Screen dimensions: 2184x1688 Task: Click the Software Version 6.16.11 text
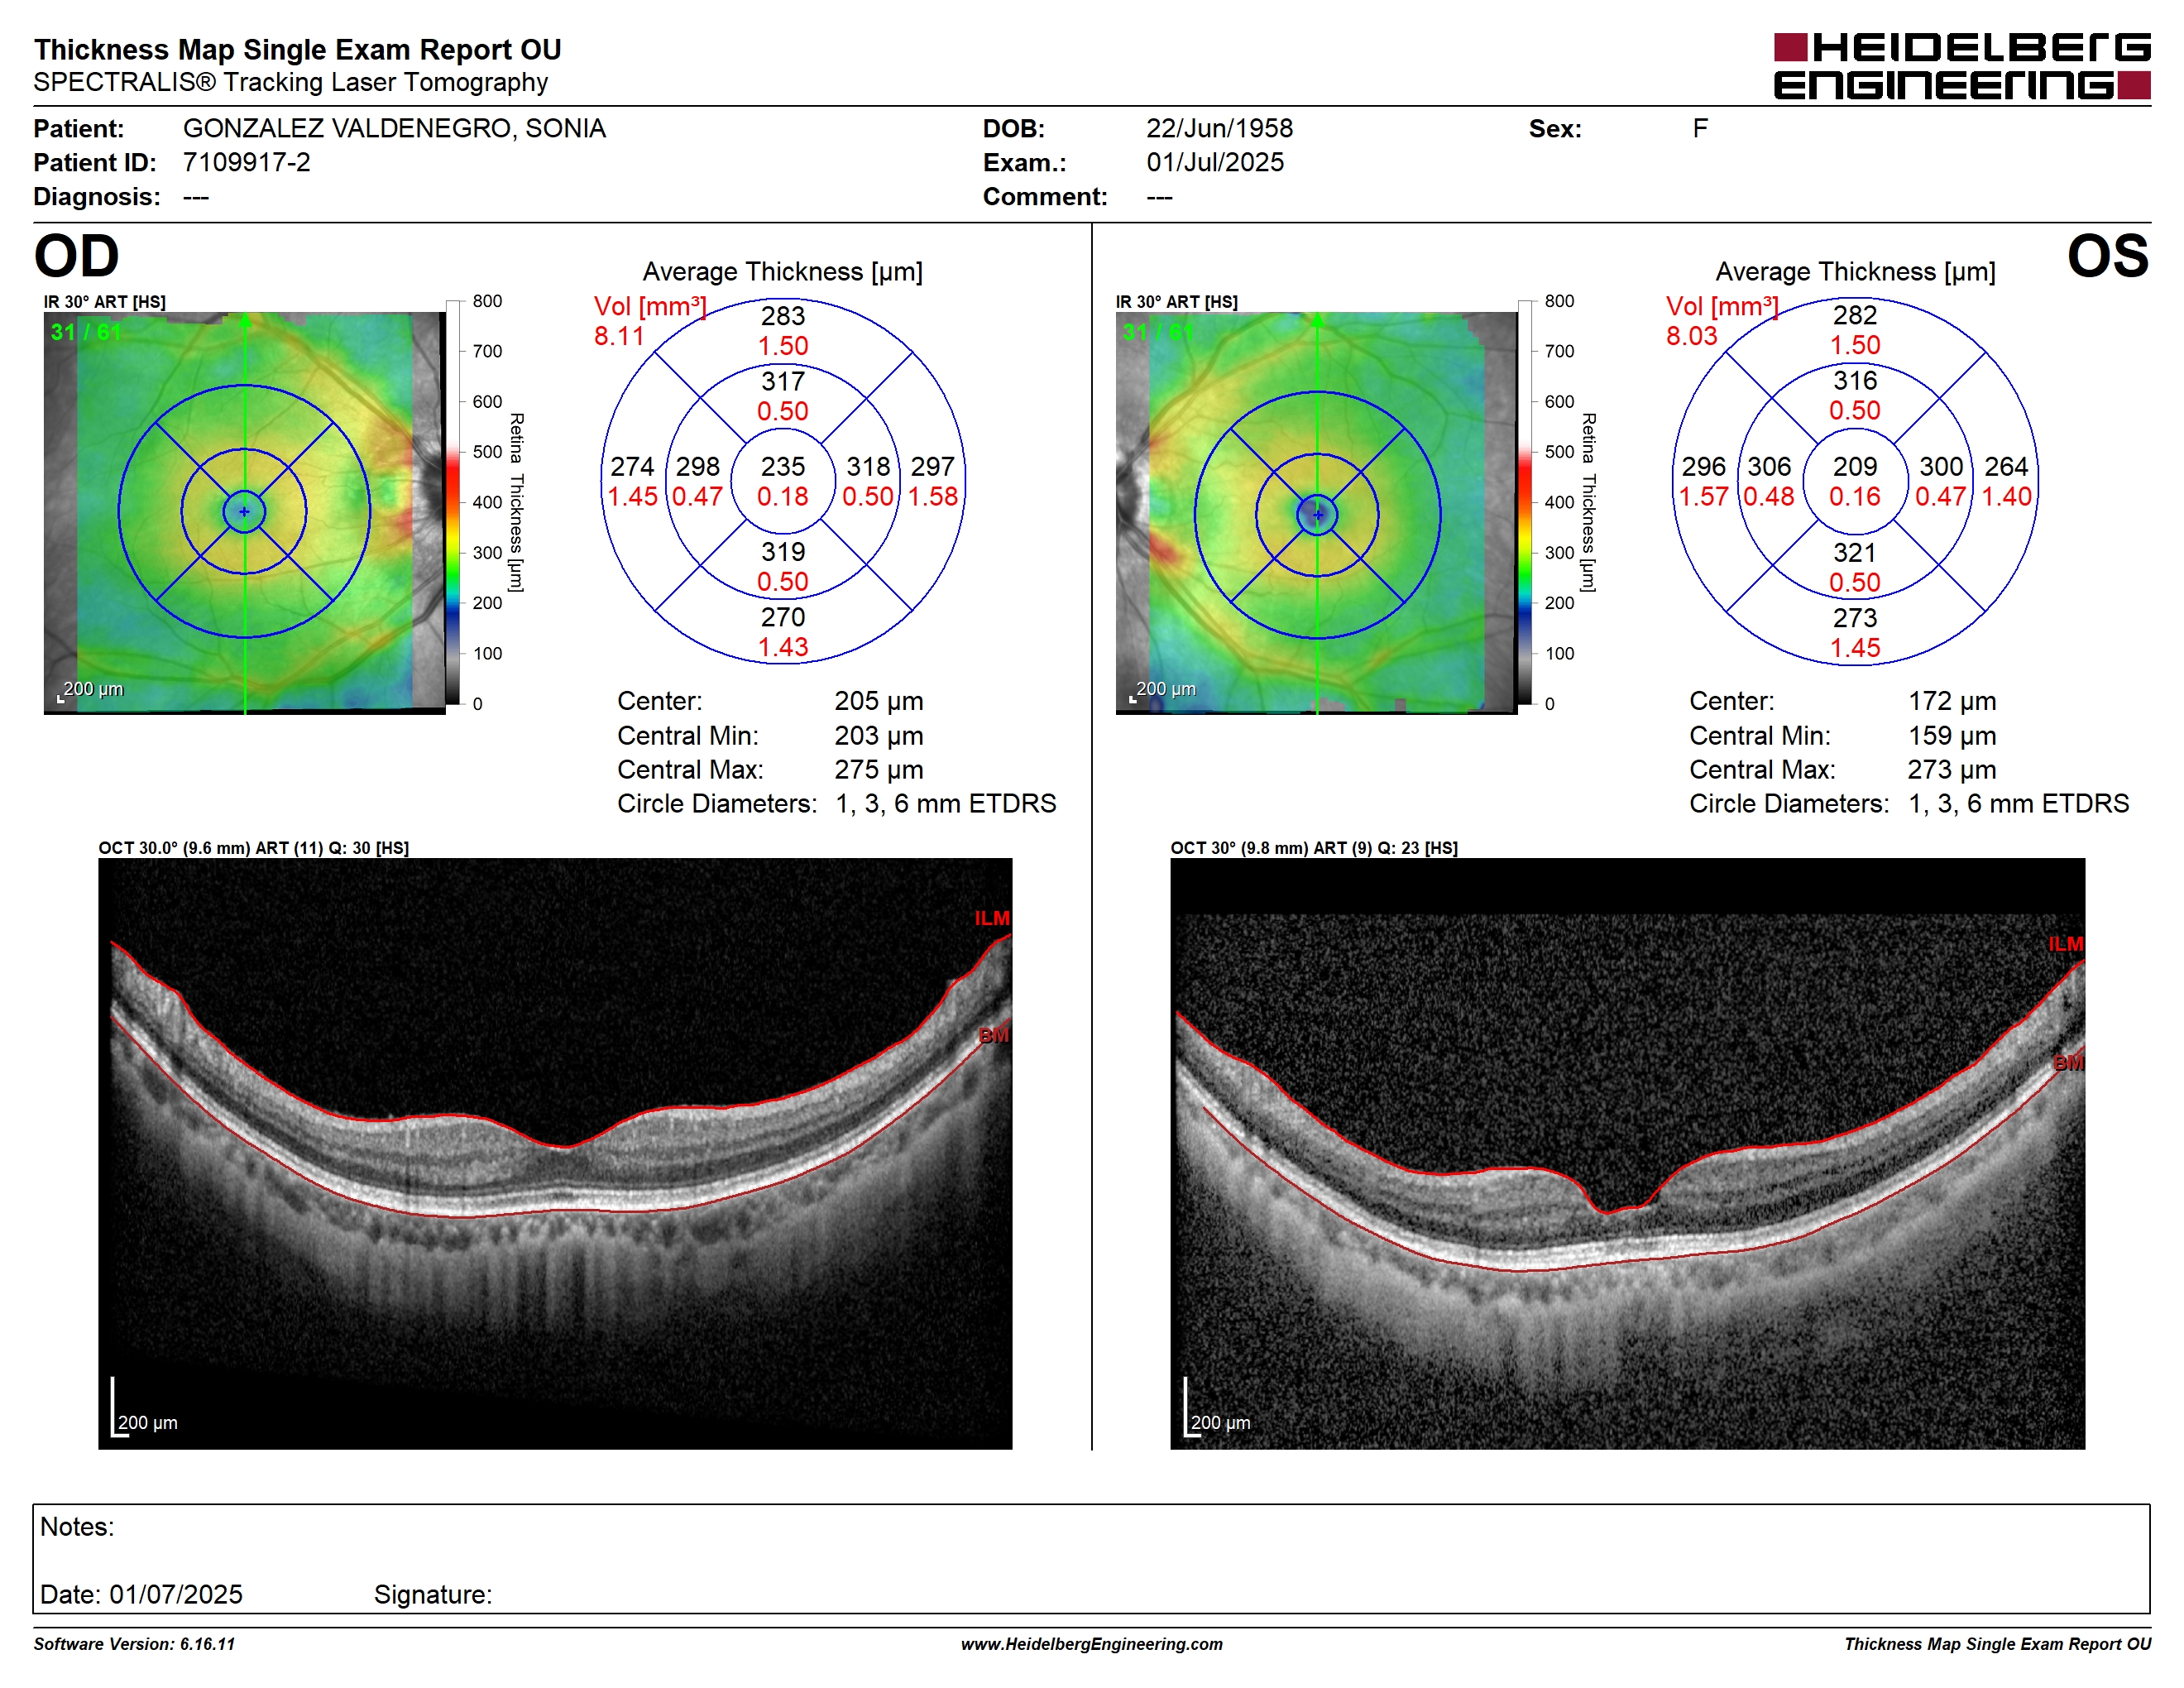tap(134, 1644)
